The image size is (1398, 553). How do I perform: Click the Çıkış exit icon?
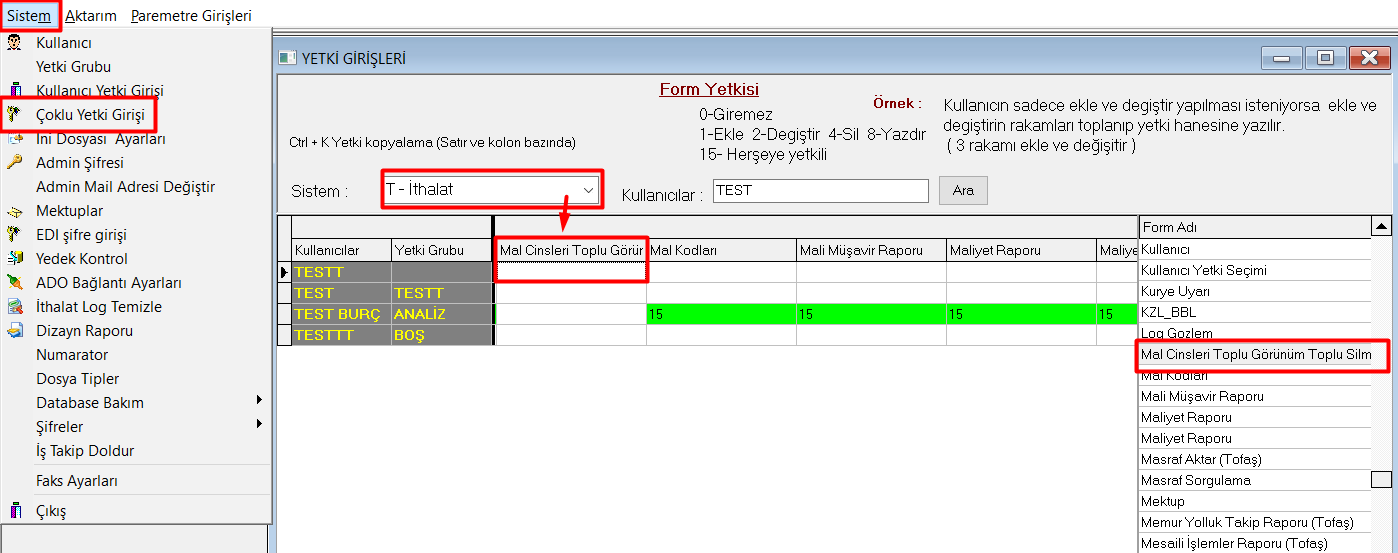(14, 511)
